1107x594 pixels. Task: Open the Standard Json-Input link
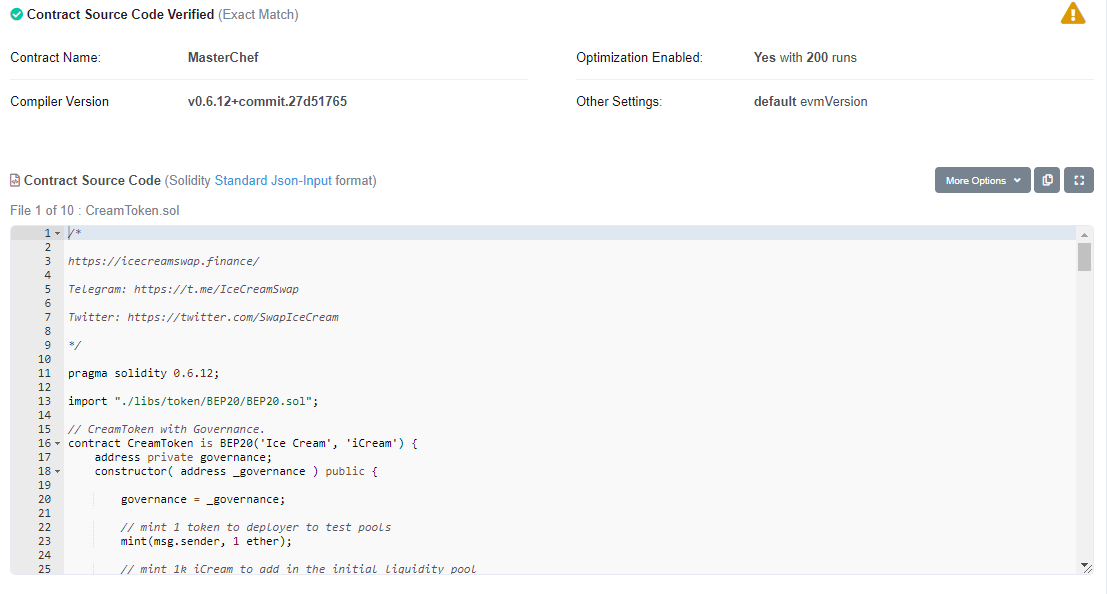tap(273, 181)
